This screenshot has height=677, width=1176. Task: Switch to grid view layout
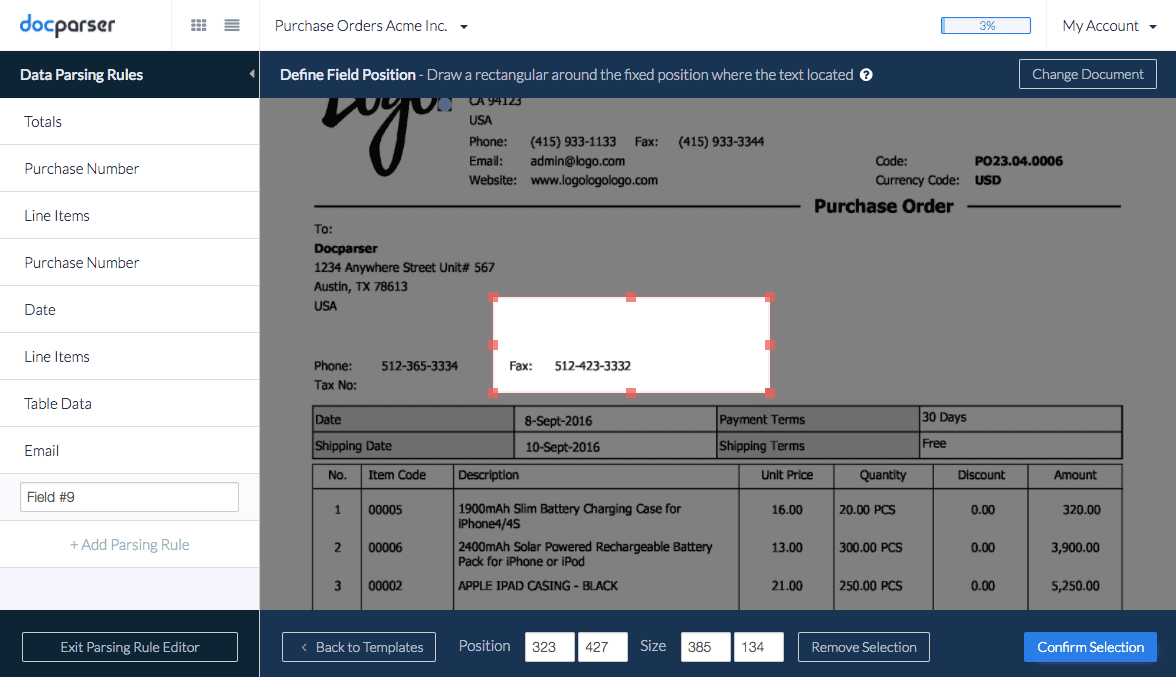[198, 25]
